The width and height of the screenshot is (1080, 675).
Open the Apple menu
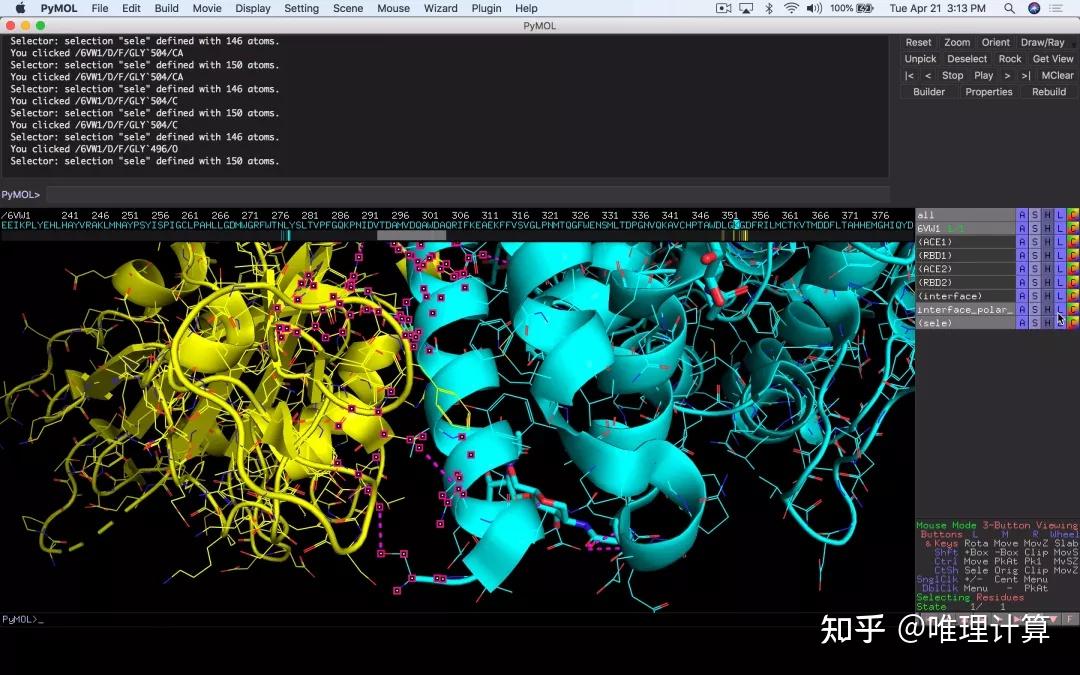(20, 8)
